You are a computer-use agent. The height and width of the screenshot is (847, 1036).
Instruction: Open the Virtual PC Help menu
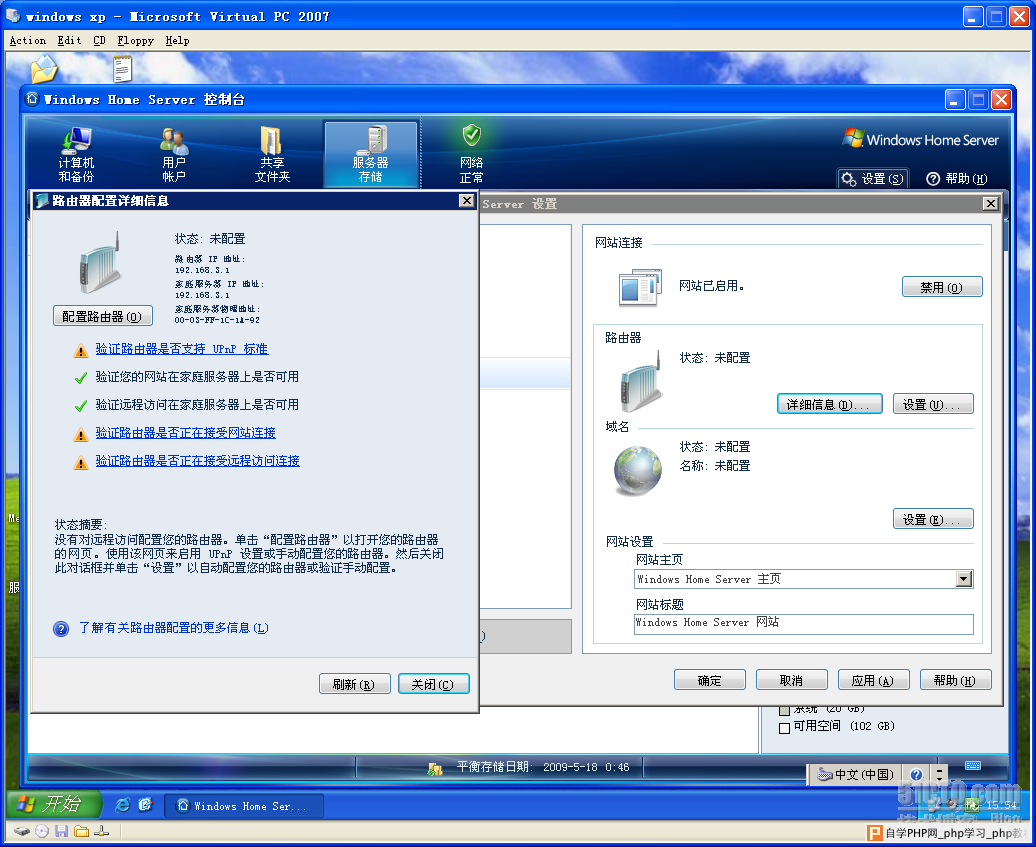point(177,41)
